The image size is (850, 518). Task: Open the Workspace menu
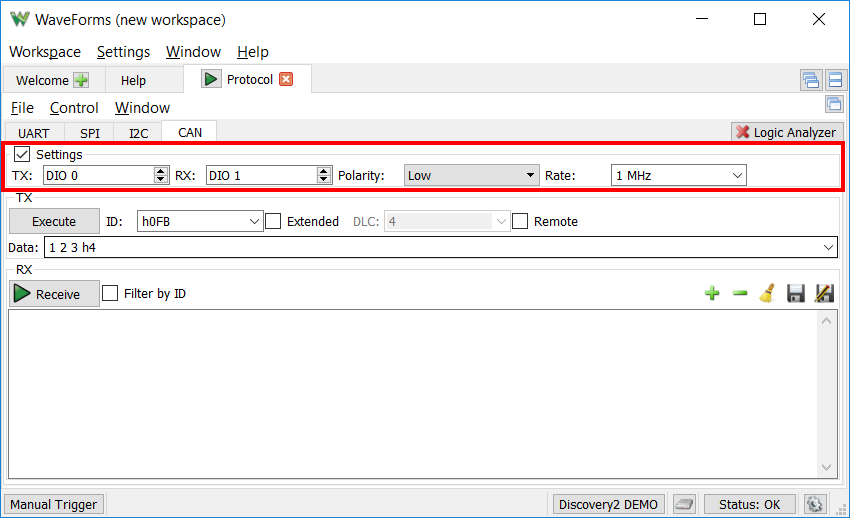click(x=45, y=51)
